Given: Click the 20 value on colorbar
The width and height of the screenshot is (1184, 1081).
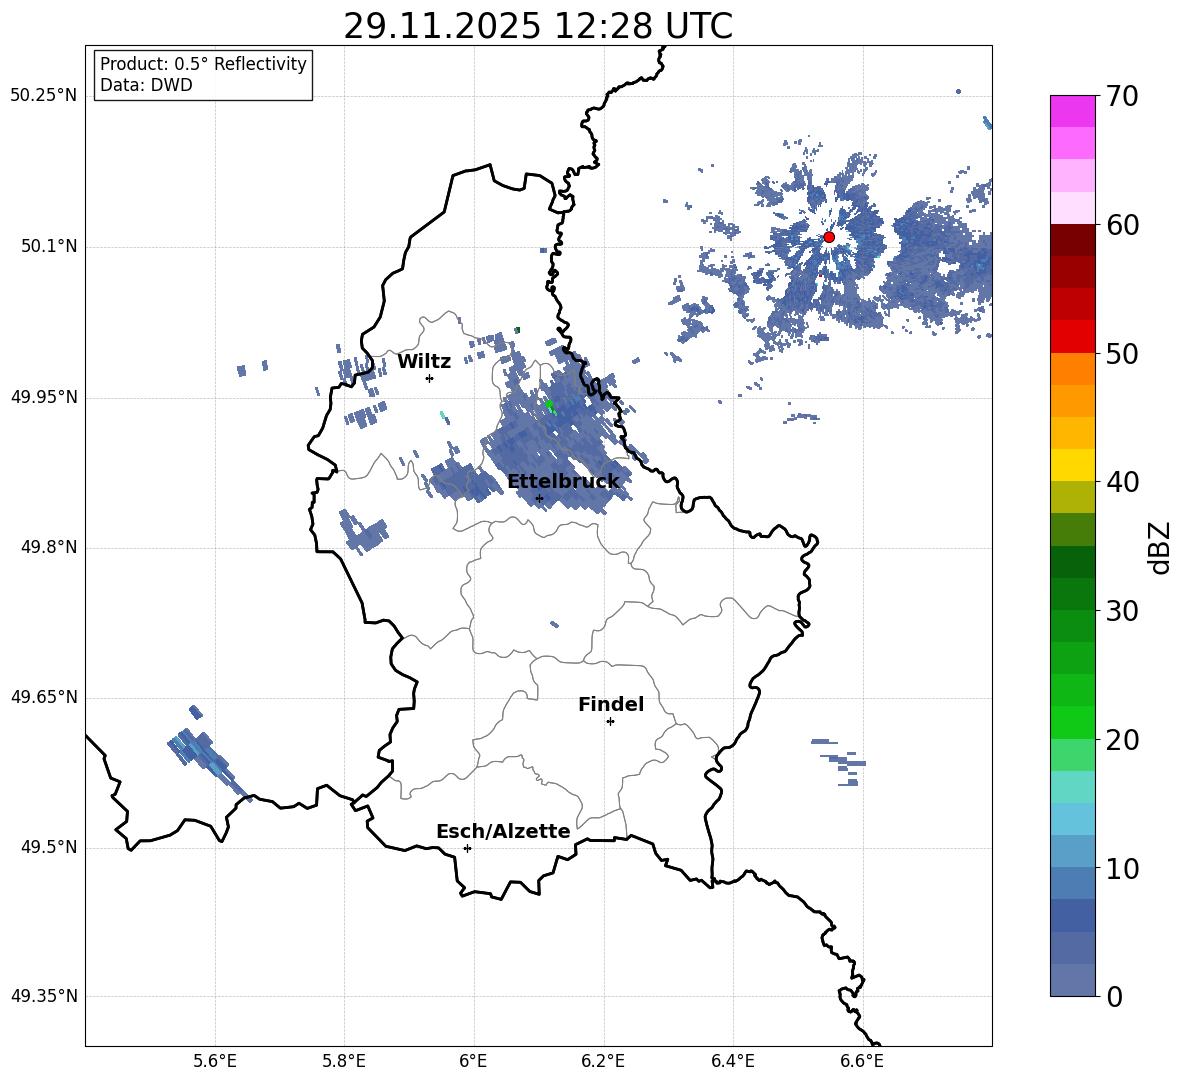Looking at the screenshot, I should tap(1122, 740).
